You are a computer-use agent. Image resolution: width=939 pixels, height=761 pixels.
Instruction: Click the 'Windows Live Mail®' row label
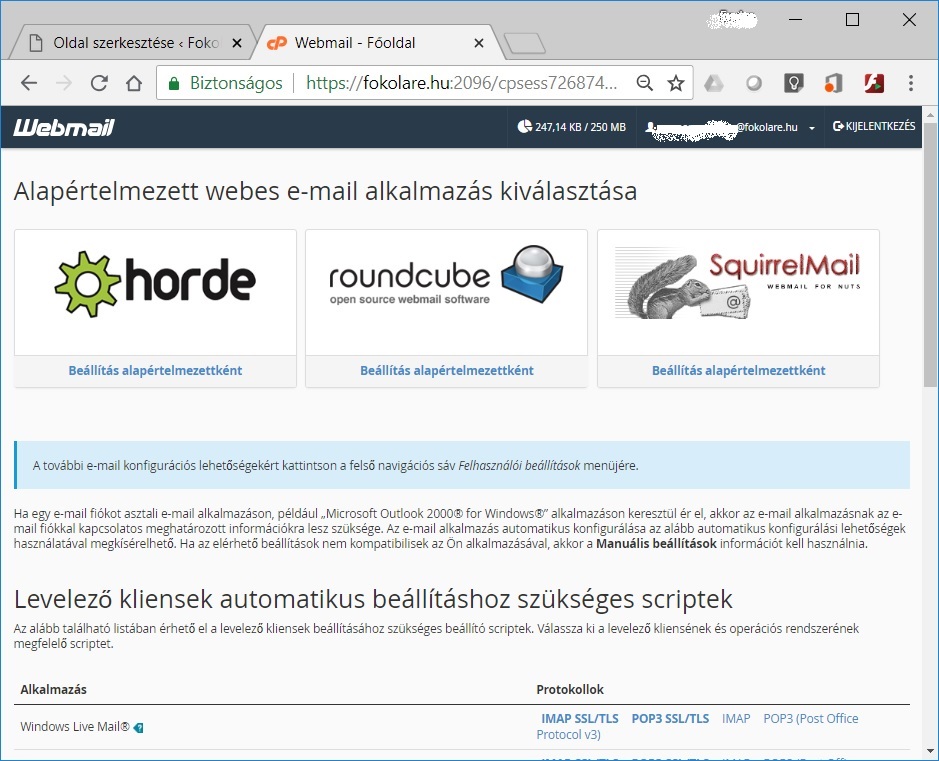[75, 727]
